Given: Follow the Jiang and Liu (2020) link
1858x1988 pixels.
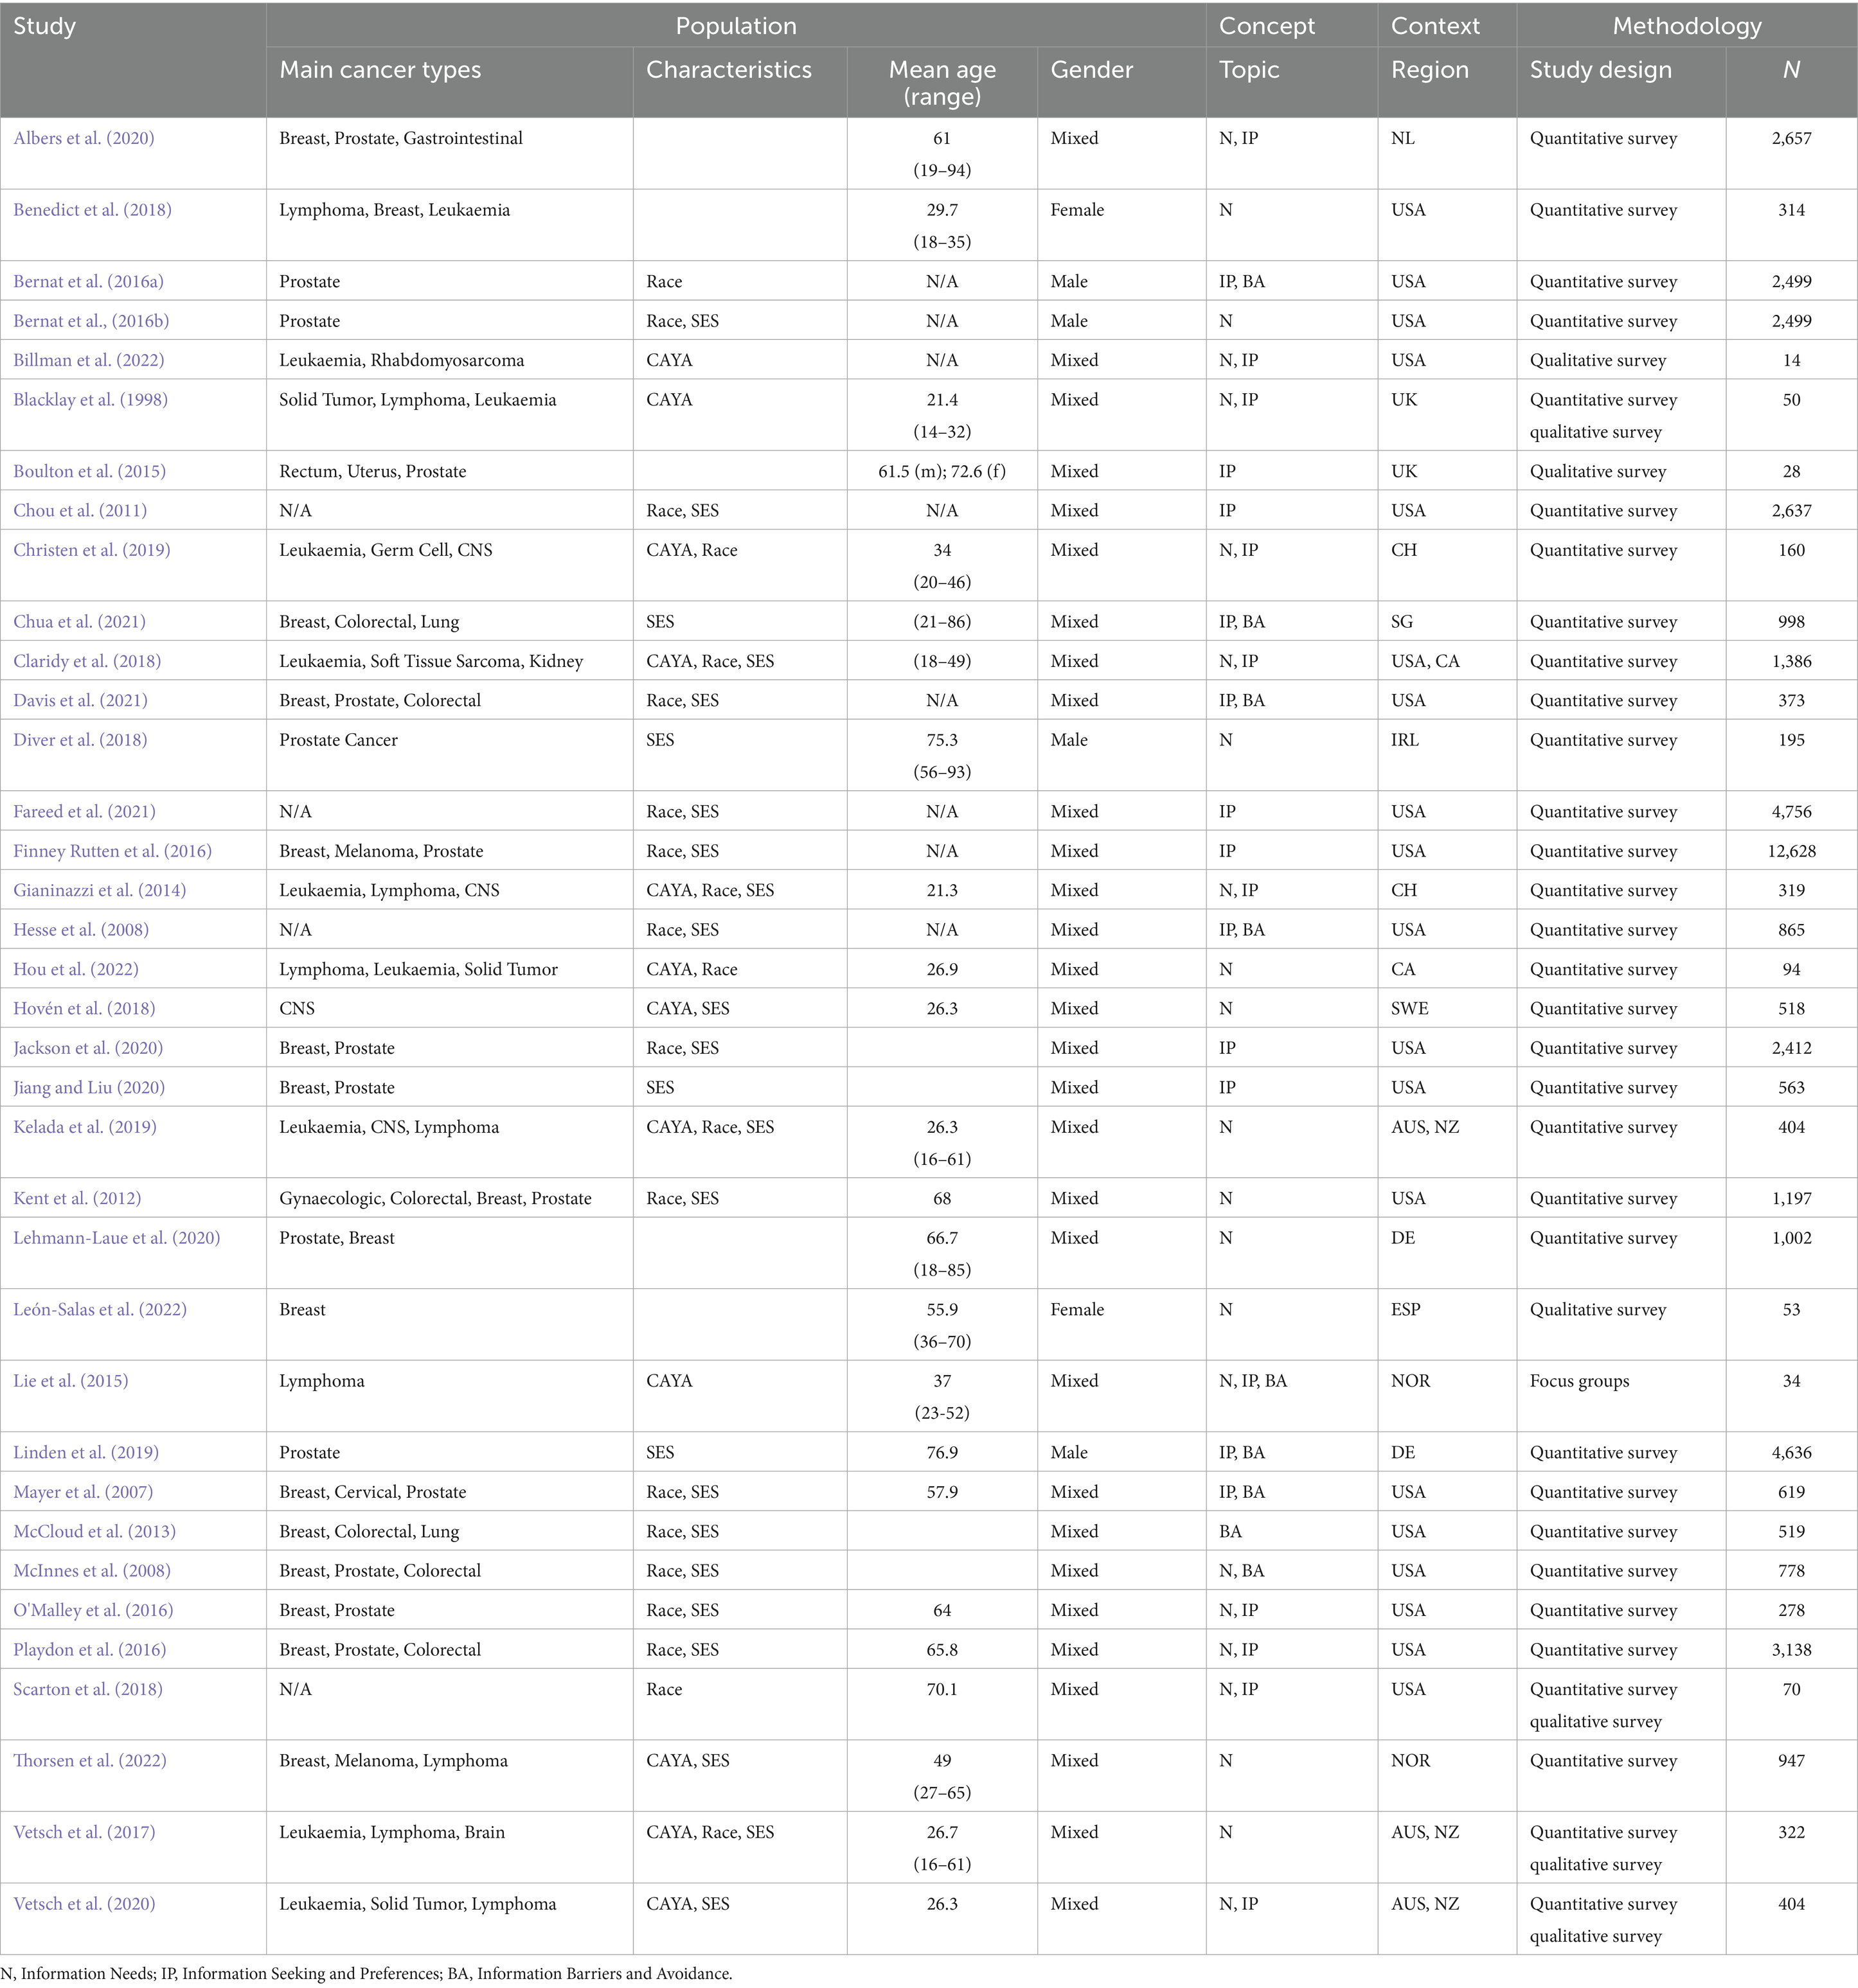Looking at the screenshot, I should click(x=89, y=1088).
